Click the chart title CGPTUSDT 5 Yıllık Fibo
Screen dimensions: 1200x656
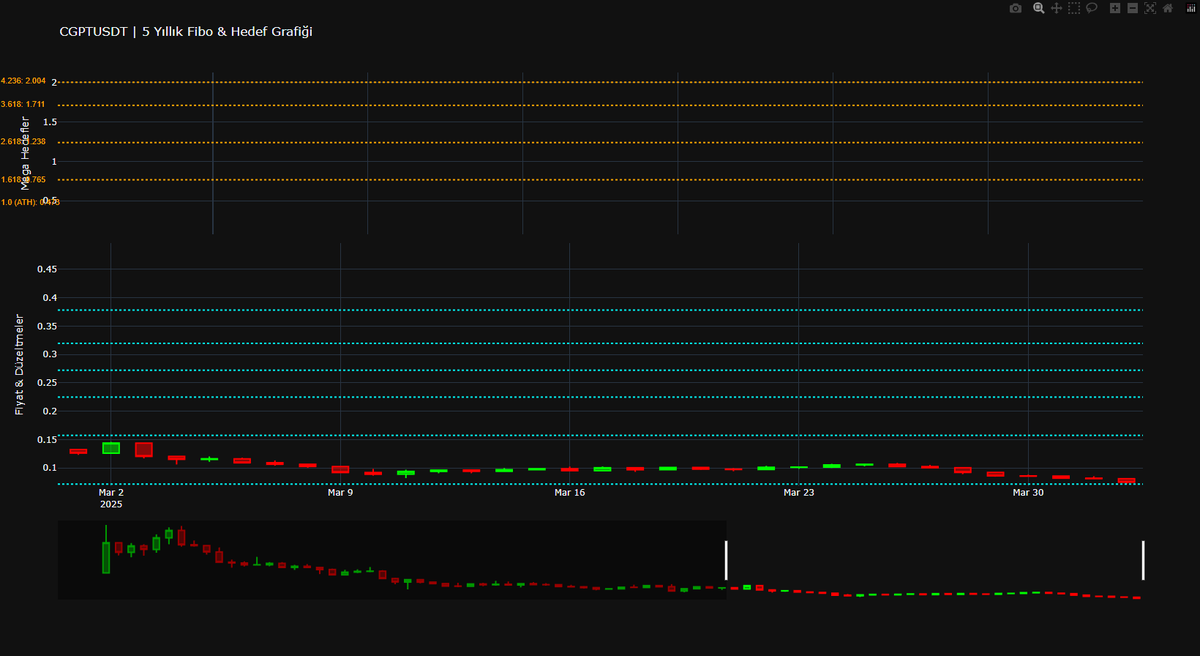coord(186,32)
